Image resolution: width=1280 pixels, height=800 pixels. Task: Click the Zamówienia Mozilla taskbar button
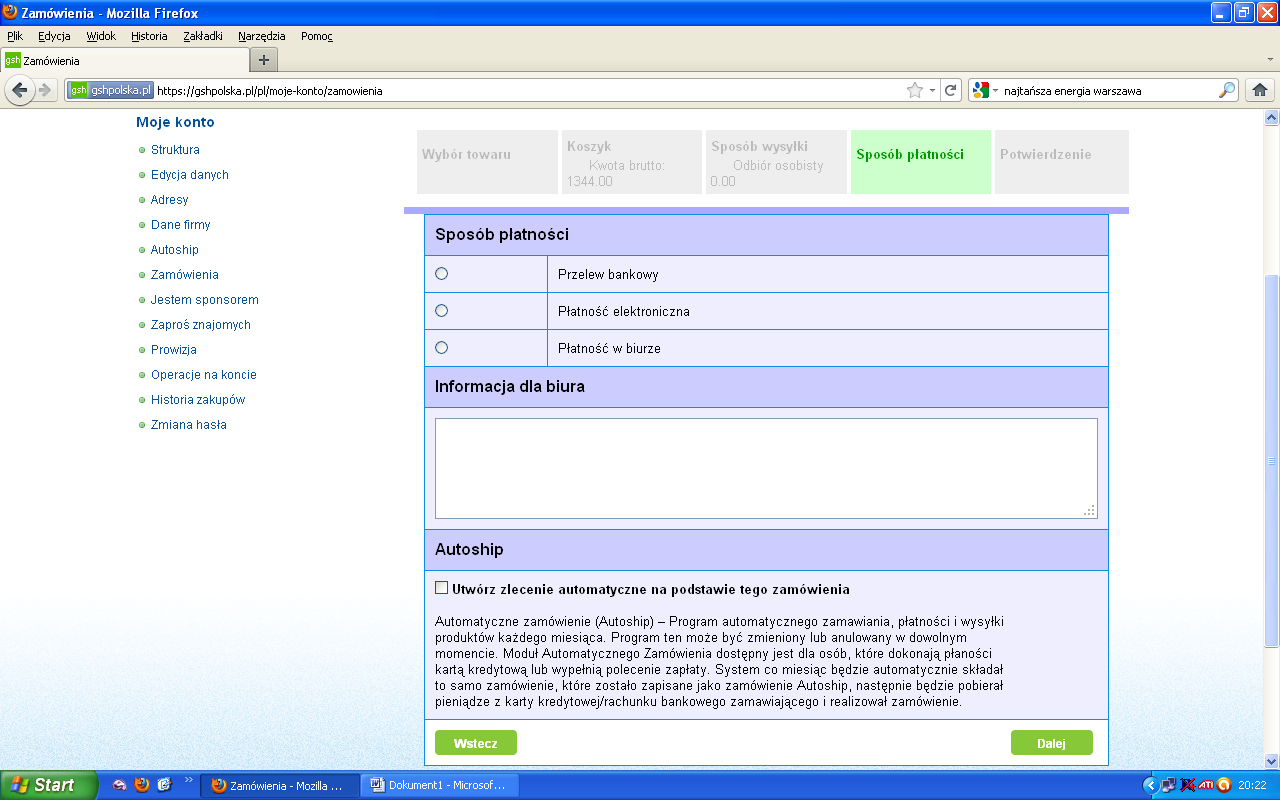280,785
